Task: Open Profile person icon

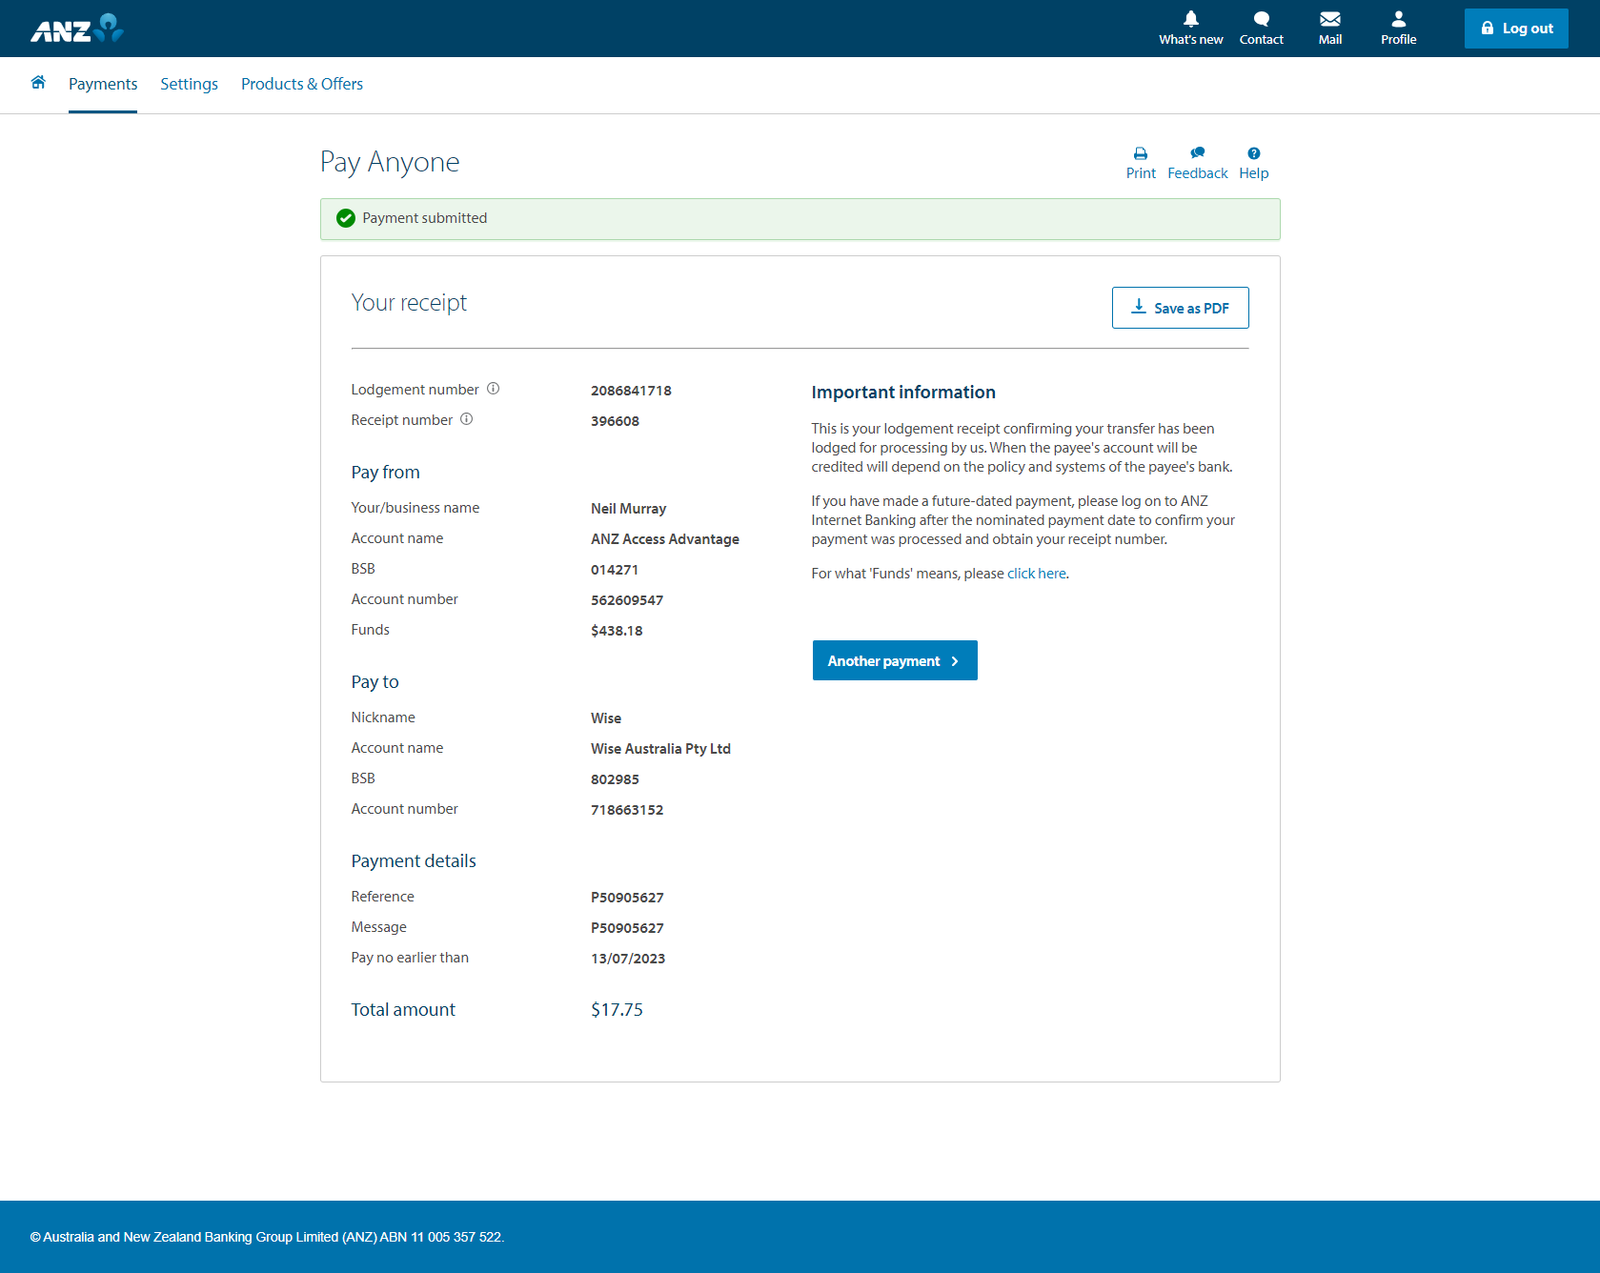Action: (x=1398, y=19)
